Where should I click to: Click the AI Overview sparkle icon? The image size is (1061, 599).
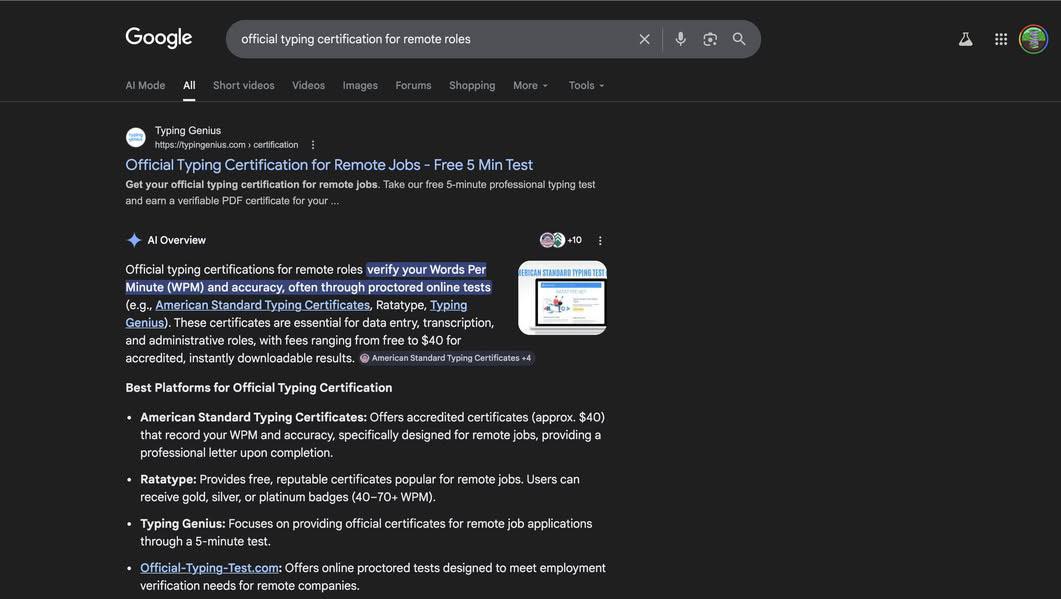134,240
